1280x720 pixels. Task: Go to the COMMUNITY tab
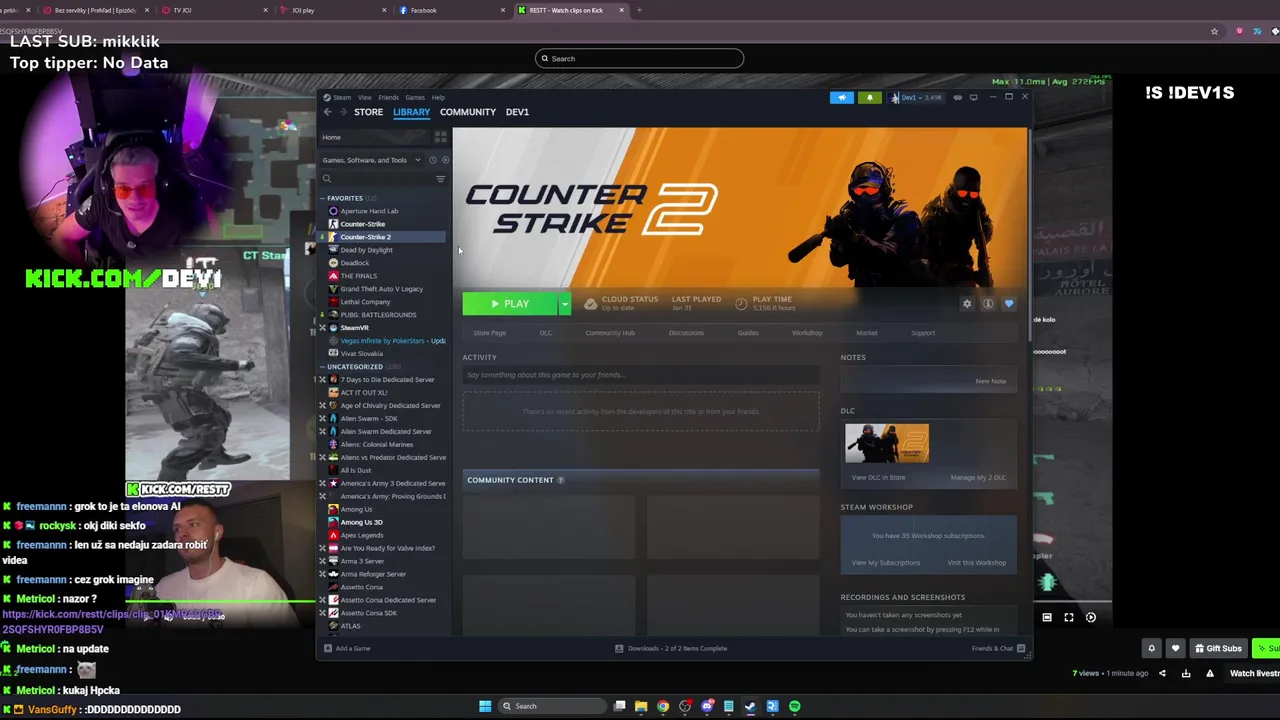(468, 112)
